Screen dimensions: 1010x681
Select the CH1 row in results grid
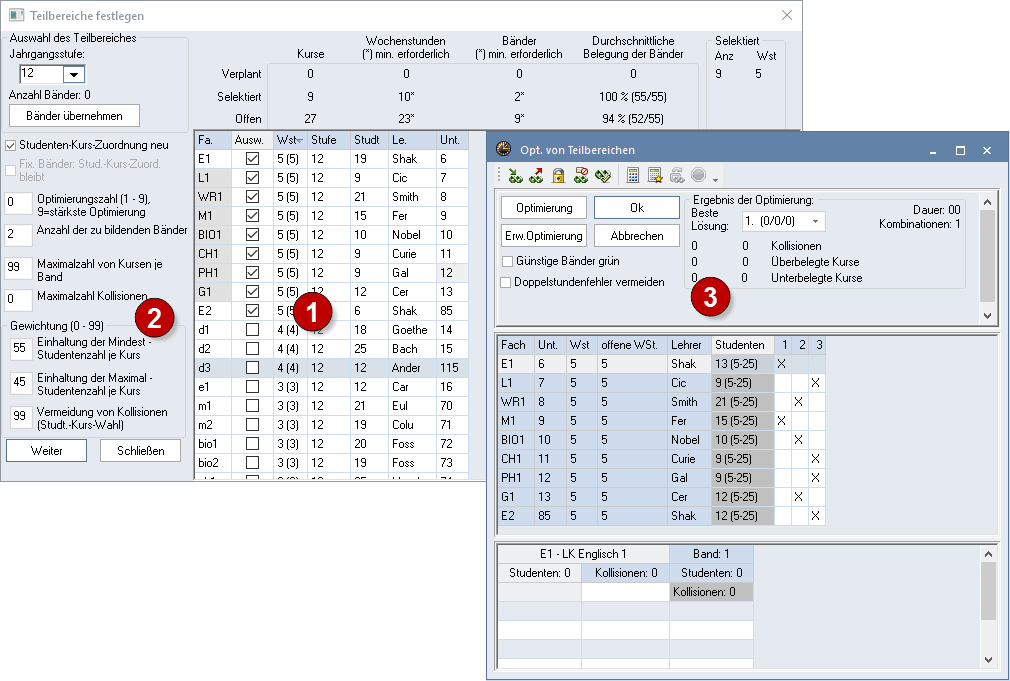click(x=661, y=459)
